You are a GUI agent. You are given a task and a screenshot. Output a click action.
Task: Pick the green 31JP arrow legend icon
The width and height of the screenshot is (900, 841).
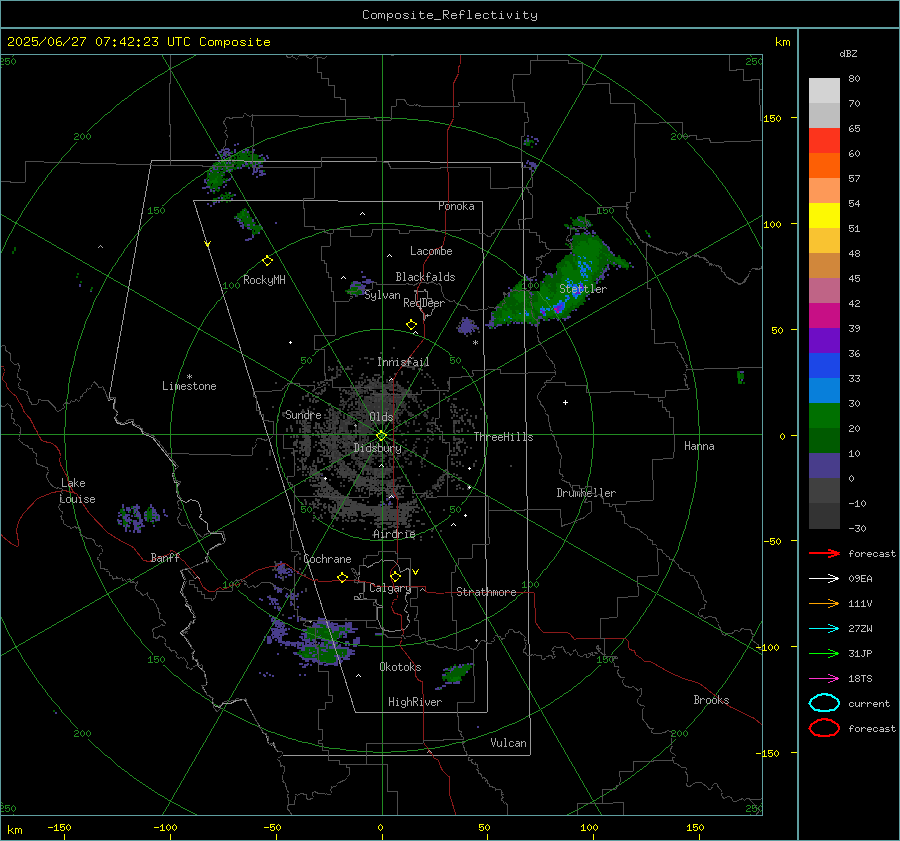click(x=824, y=653)
